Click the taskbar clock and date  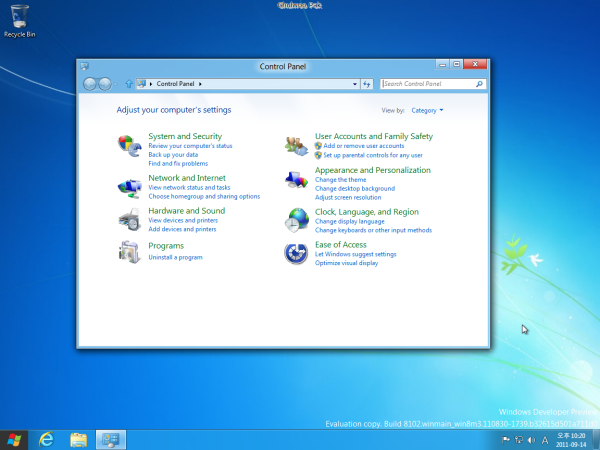coord(571,440)
